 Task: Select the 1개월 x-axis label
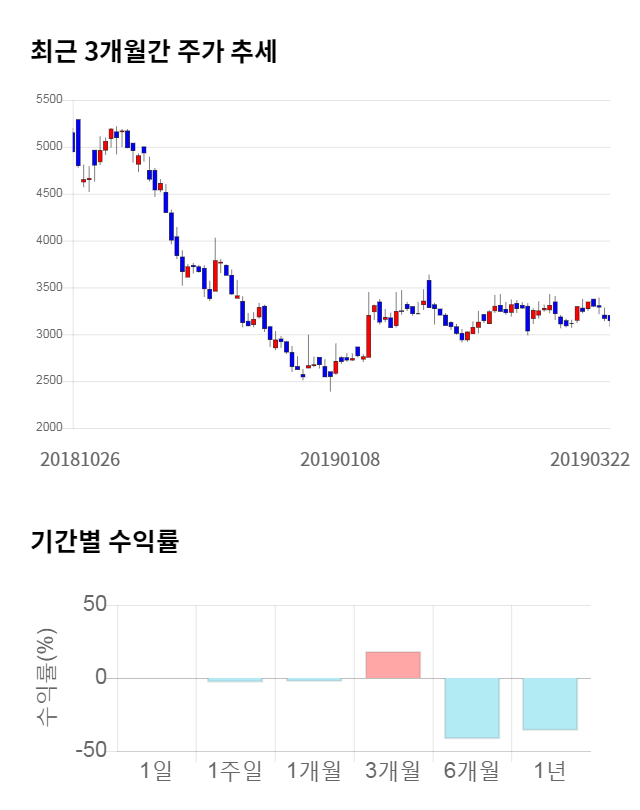pos(313,771)
